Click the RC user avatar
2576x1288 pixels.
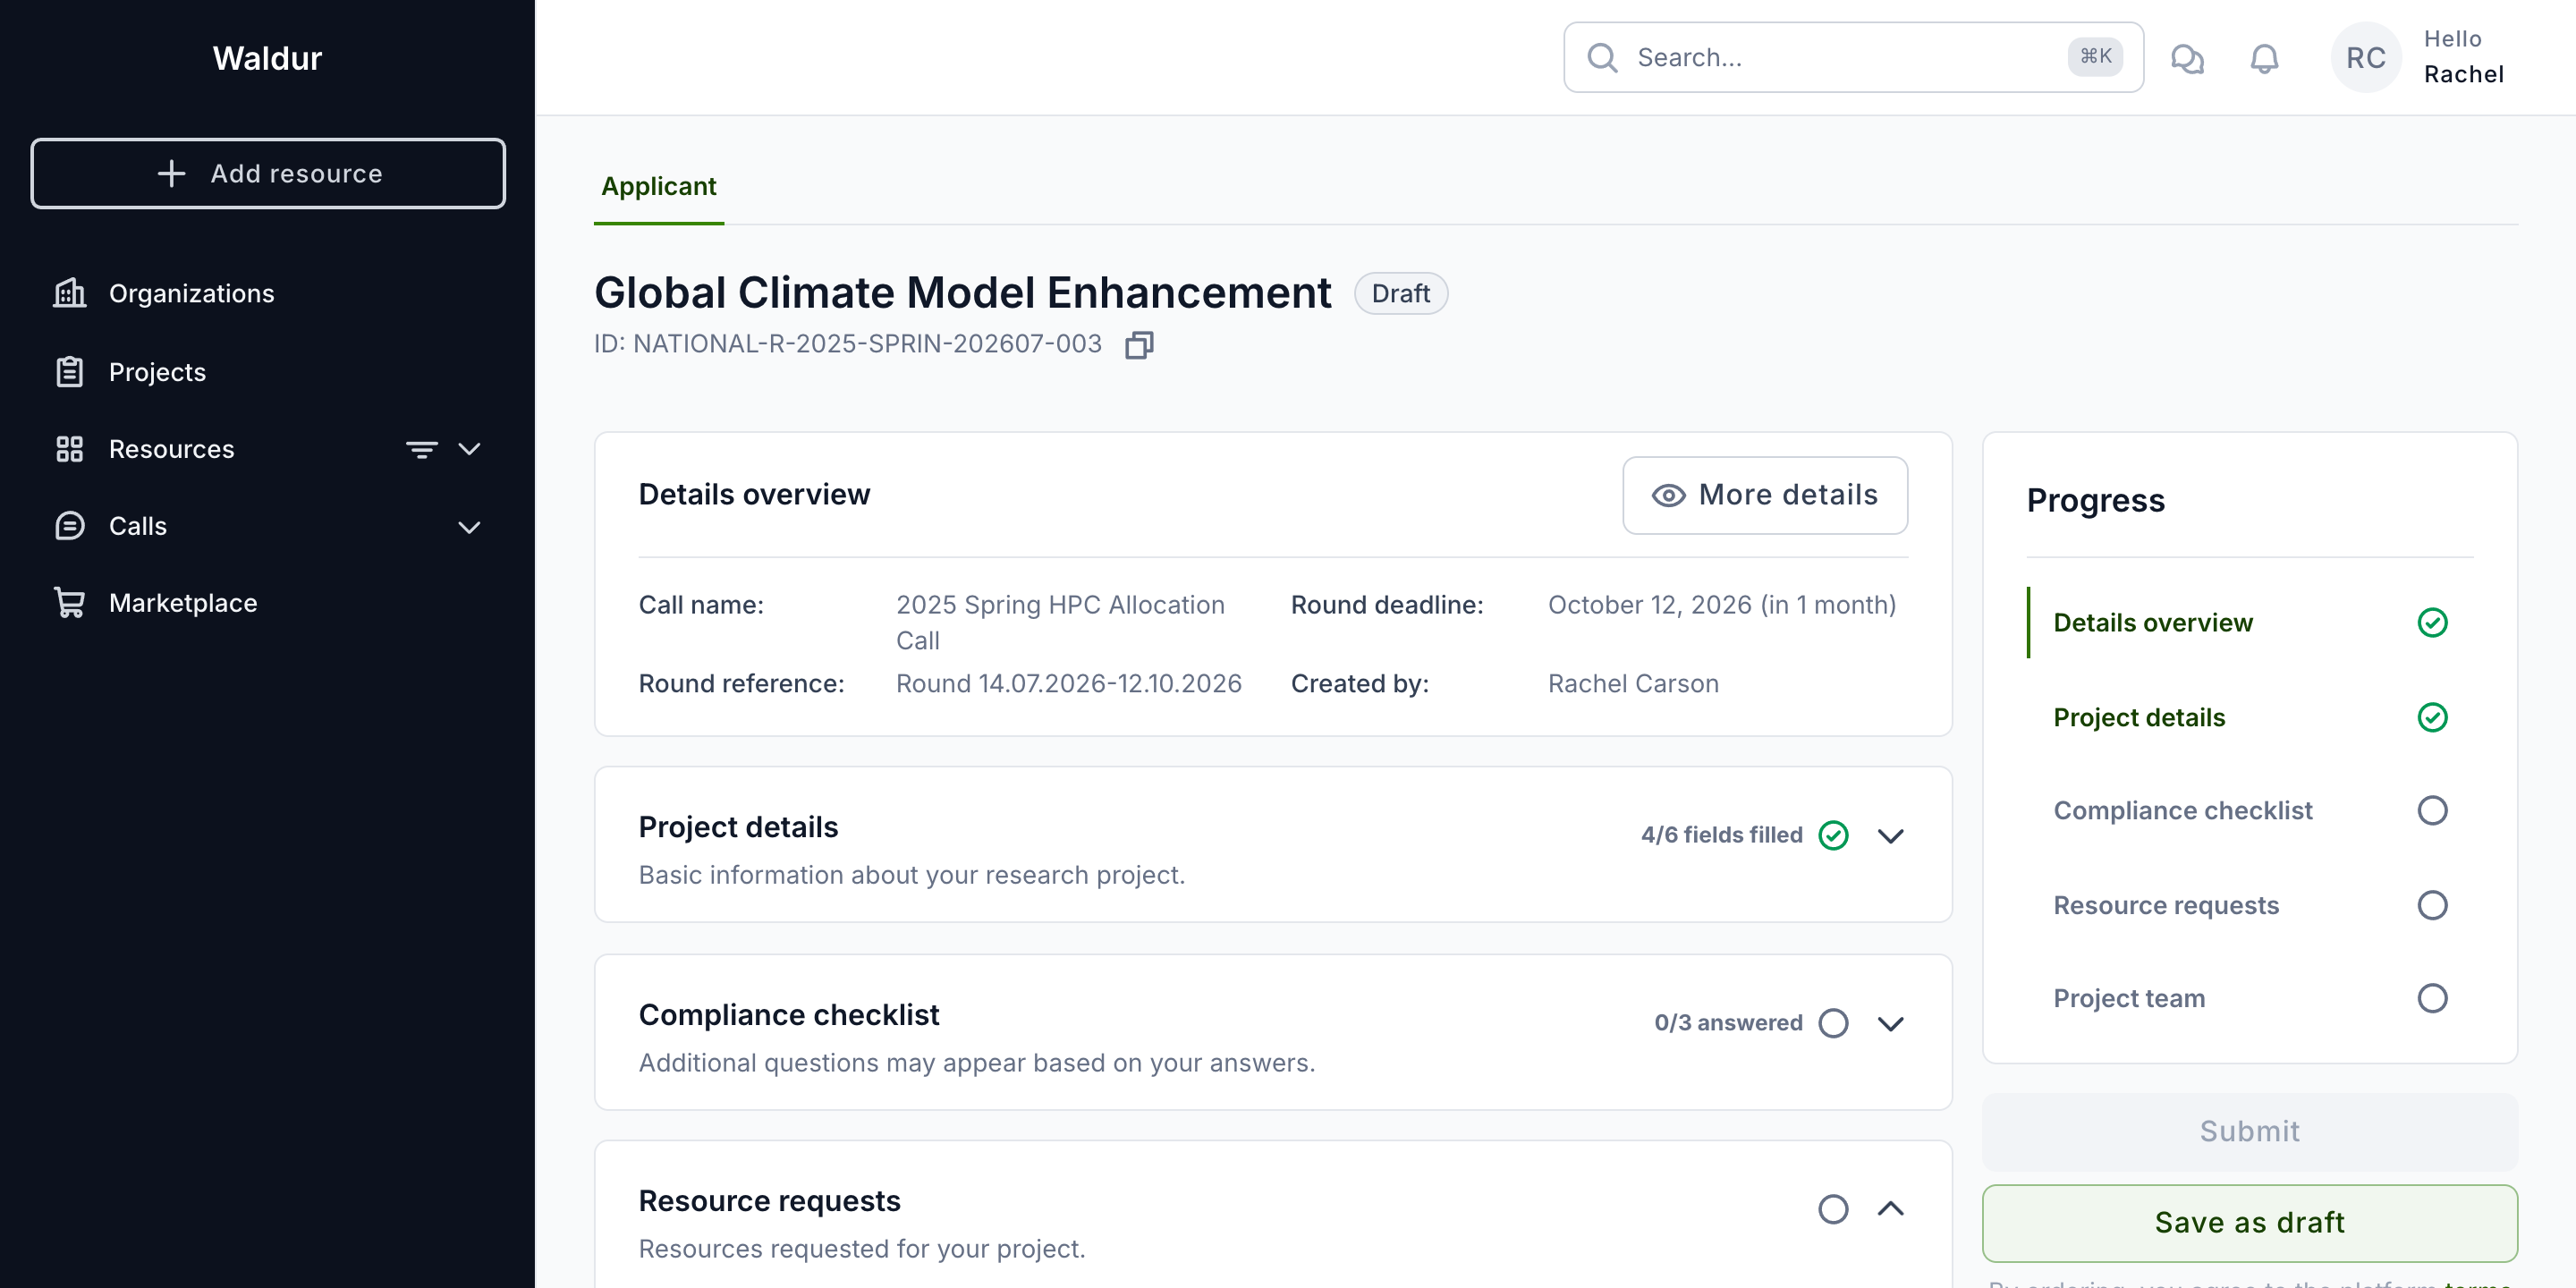[x=2365, y=58]
